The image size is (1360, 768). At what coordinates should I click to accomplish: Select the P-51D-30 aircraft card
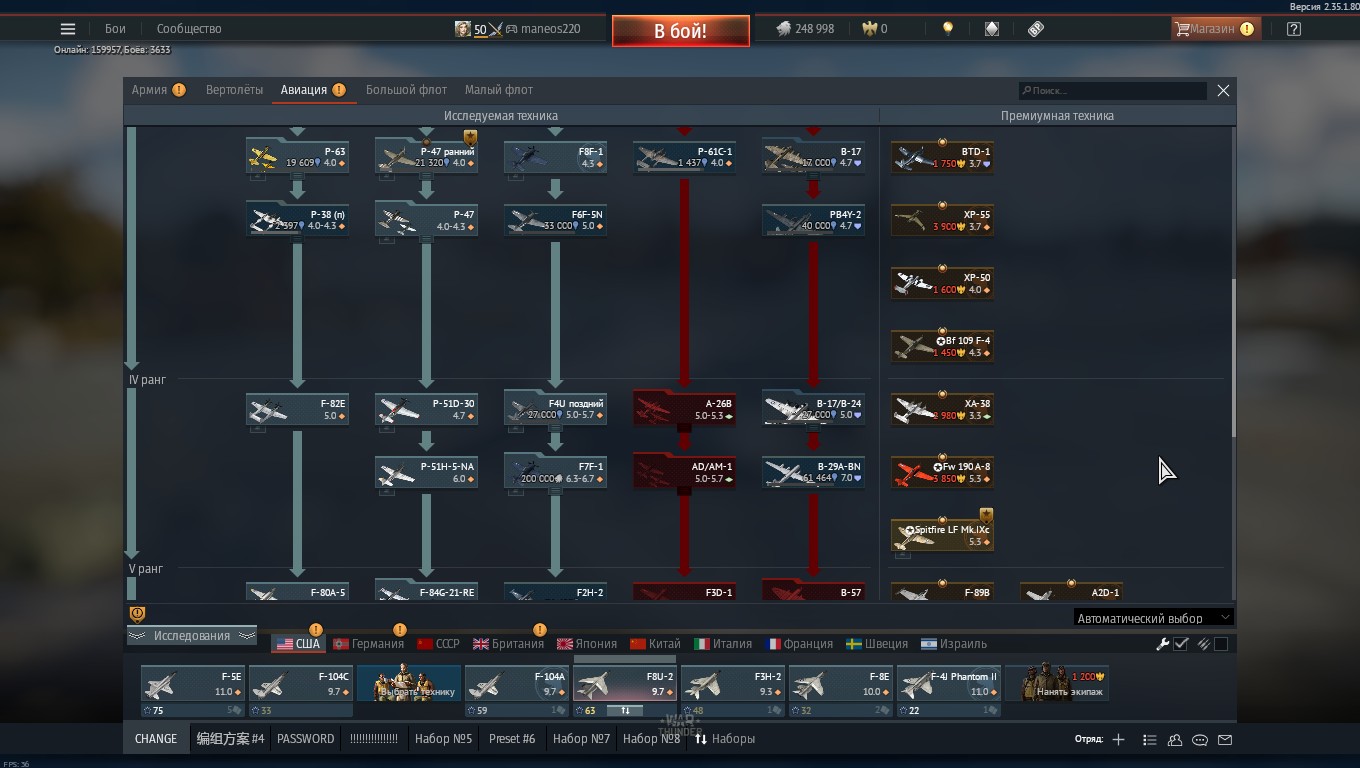click(x=427, y=409)
